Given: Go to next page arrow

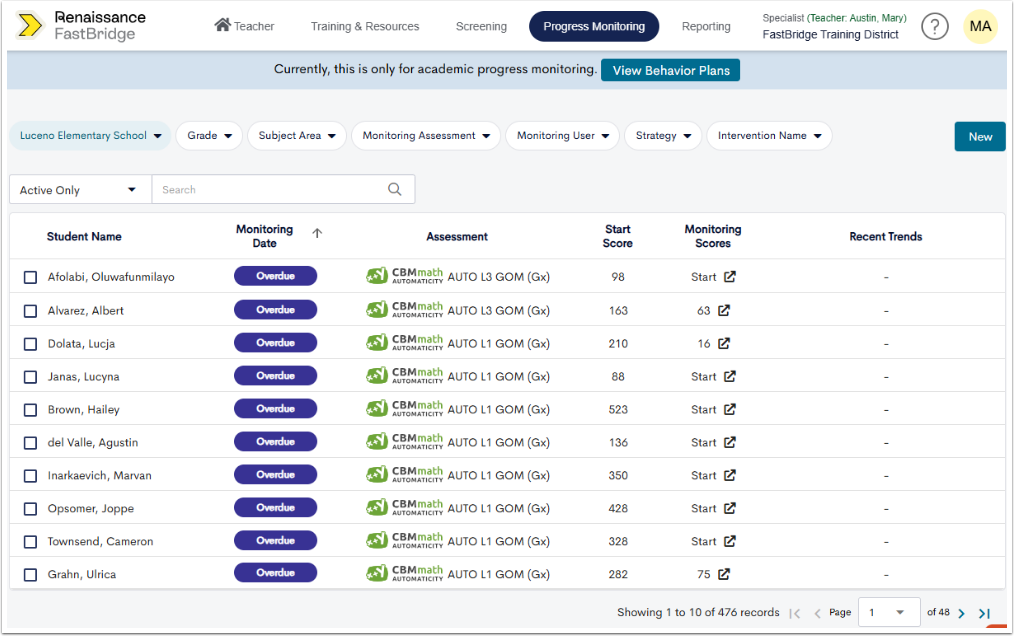Looking at the screenshot, I should (962, 613).
